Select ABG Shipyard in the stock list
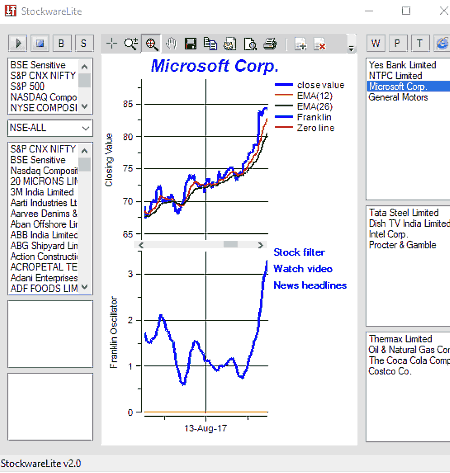450x473 pixels. pos(44,246)
